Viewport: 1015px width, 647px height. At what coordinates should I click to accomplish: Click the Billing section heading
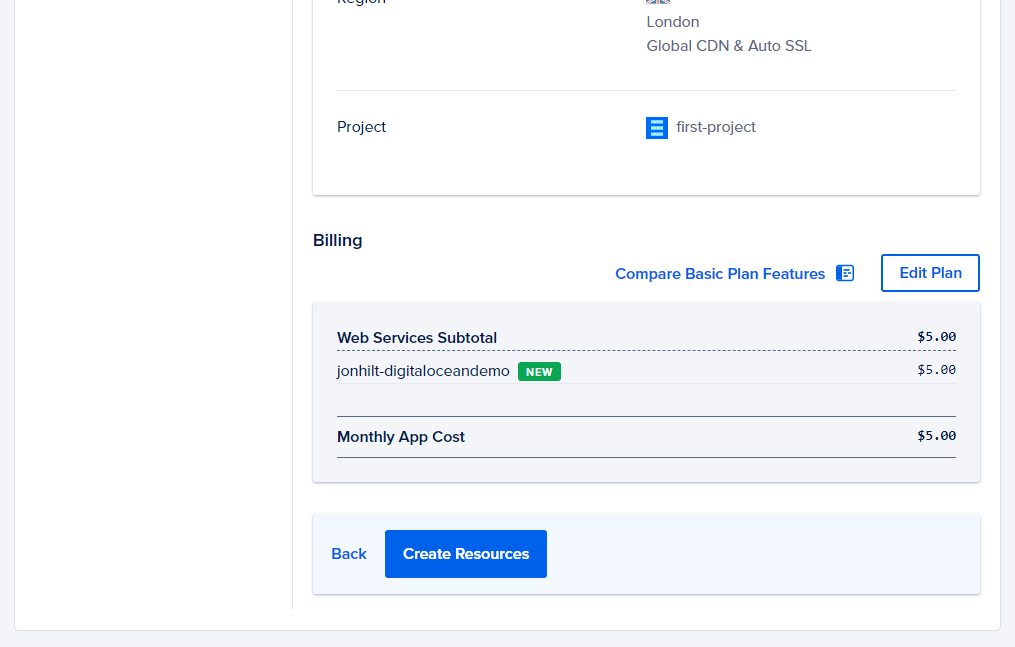click(x=337, y=240)
